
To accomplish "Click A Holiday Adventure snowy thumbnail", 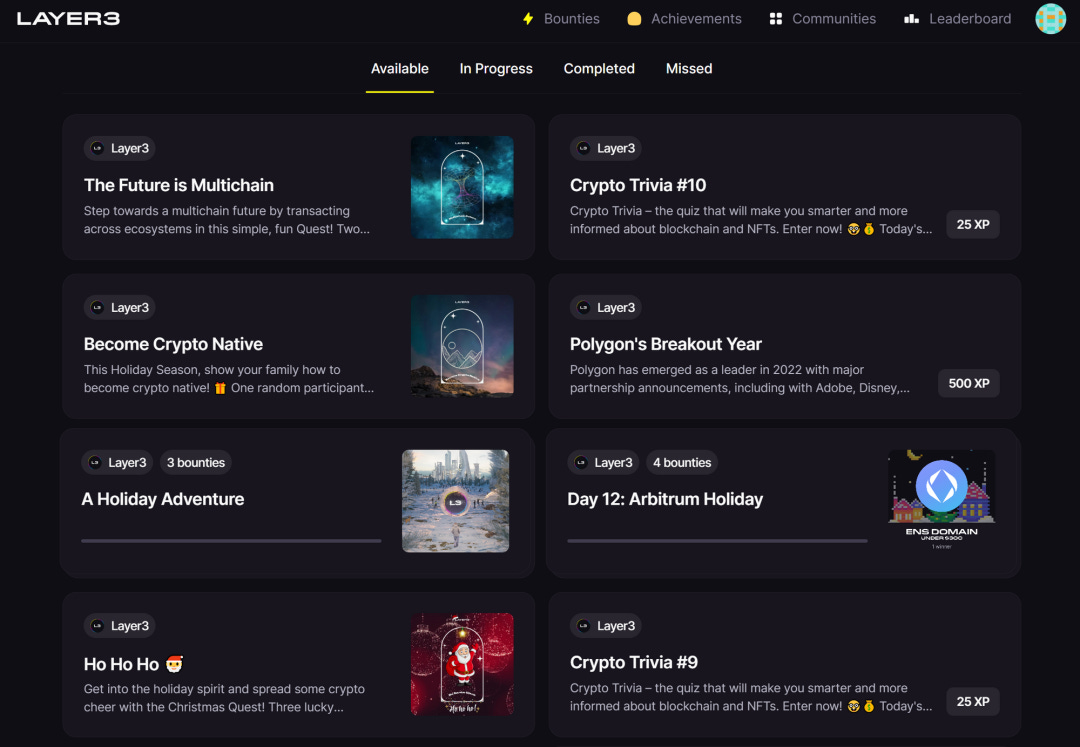I will tap(455, 501).
